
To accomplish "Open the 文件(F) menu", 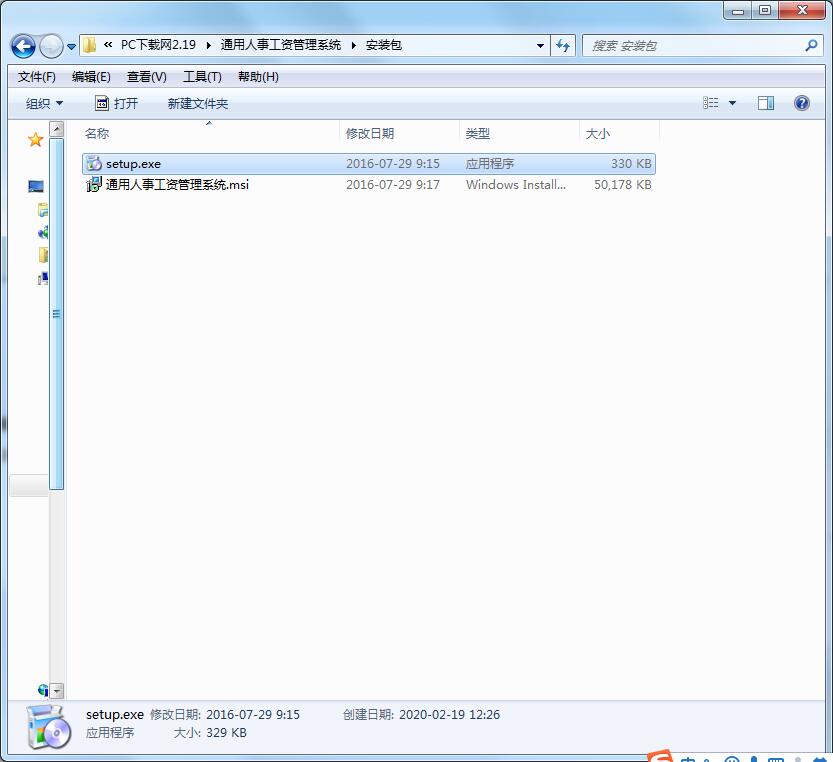I will [37, 77].
